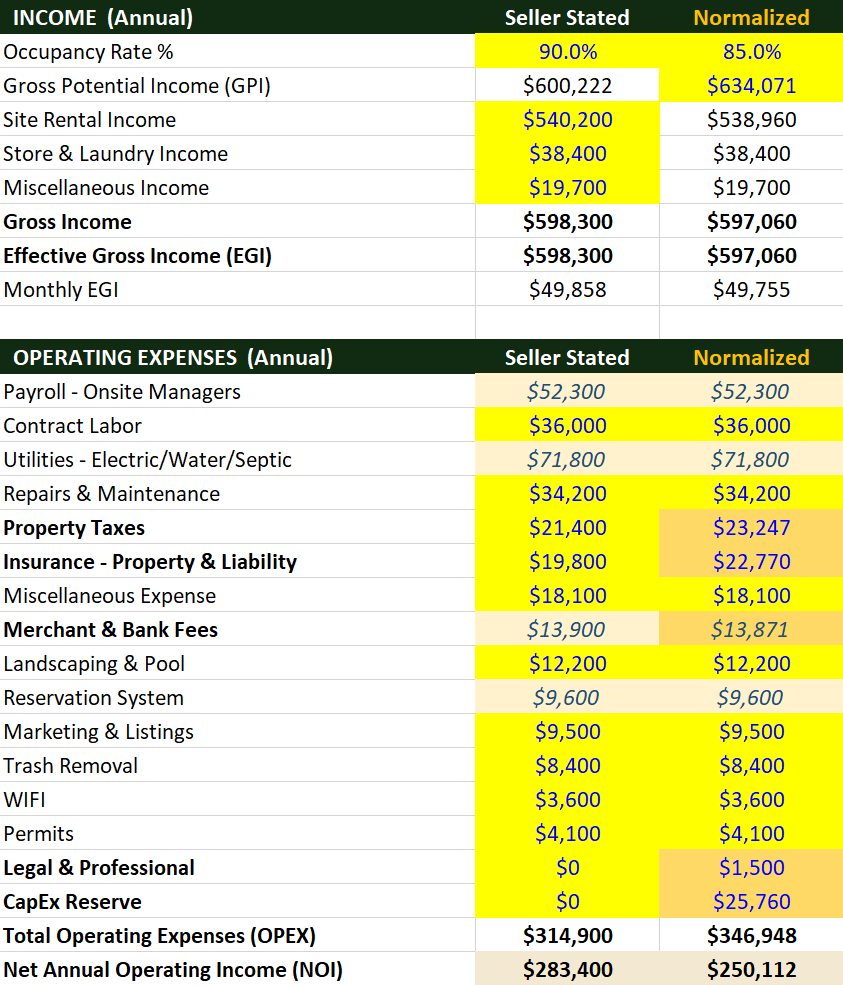Select the Seller Stated insurance value $19,800
Image resolution: width=843 pixels, height=985 pixels.
(567, 561)
